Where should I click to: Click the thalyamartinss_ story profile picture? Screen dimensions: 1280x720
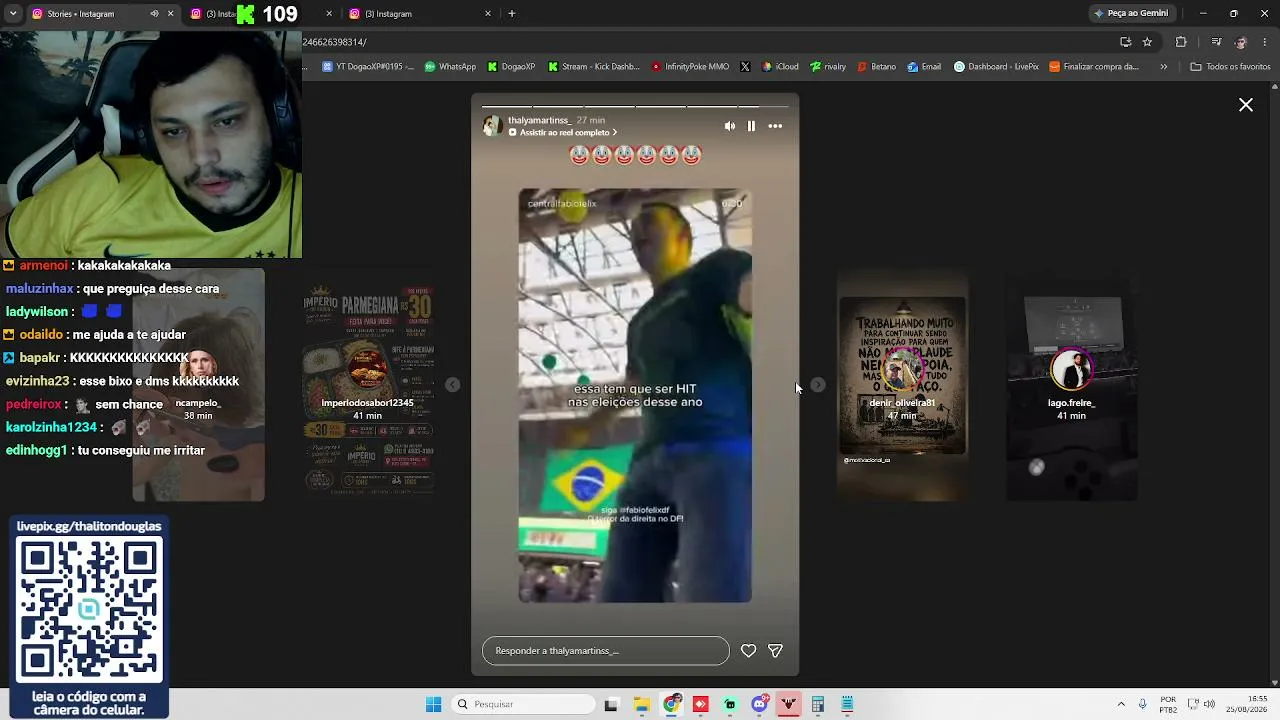click(492, 126)
